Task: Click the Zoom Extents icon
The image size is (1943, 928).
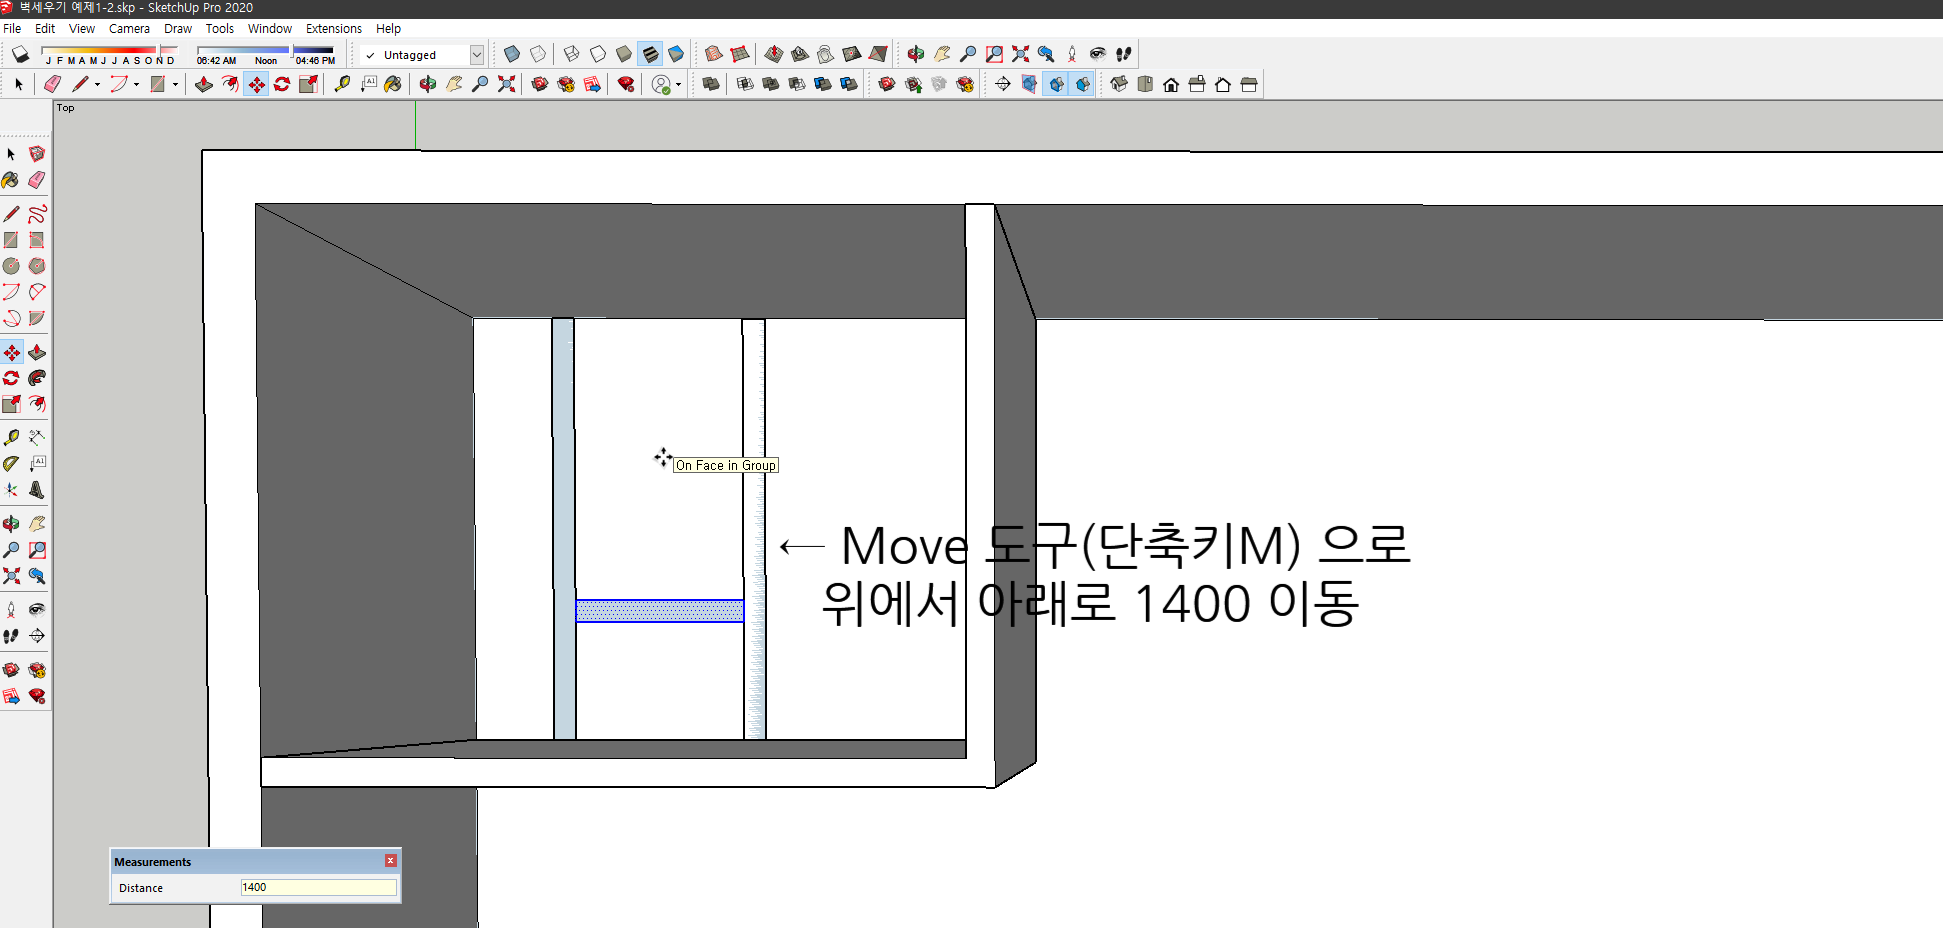Action: pos(12,575)
